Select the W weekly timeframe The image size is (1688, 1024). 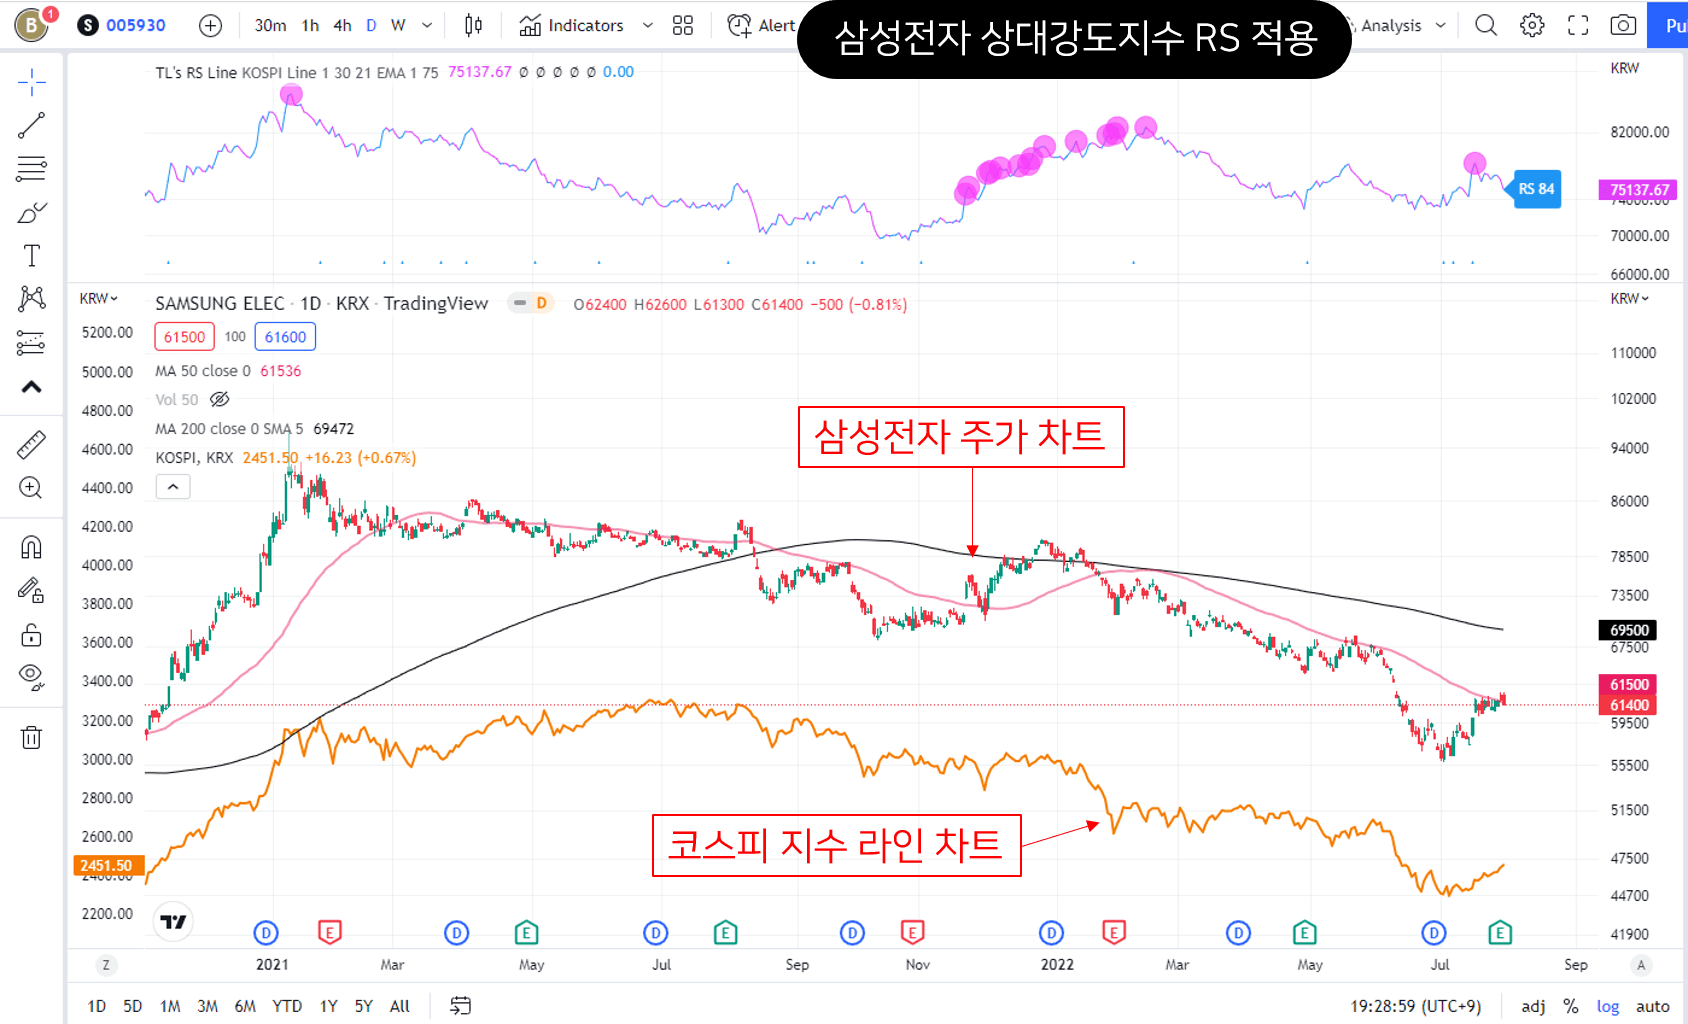(397, 25)
